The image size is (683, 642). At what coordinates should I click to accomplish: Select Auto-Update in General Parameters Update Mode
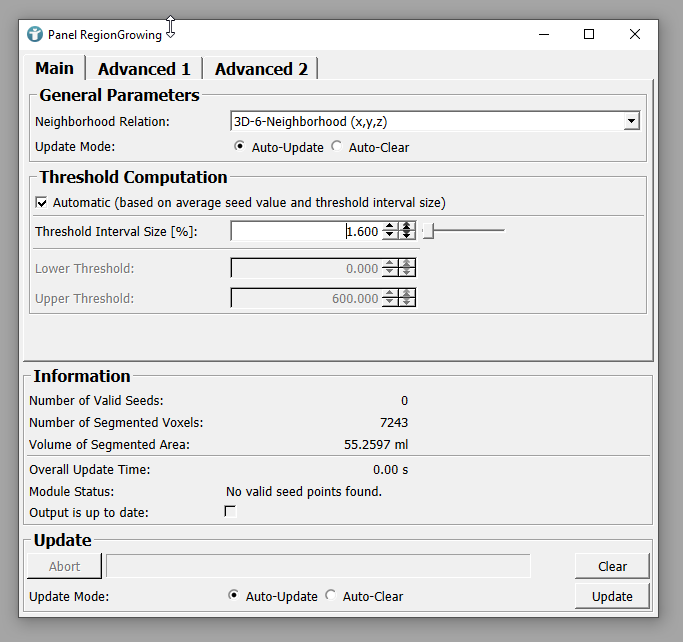[239, 147]
